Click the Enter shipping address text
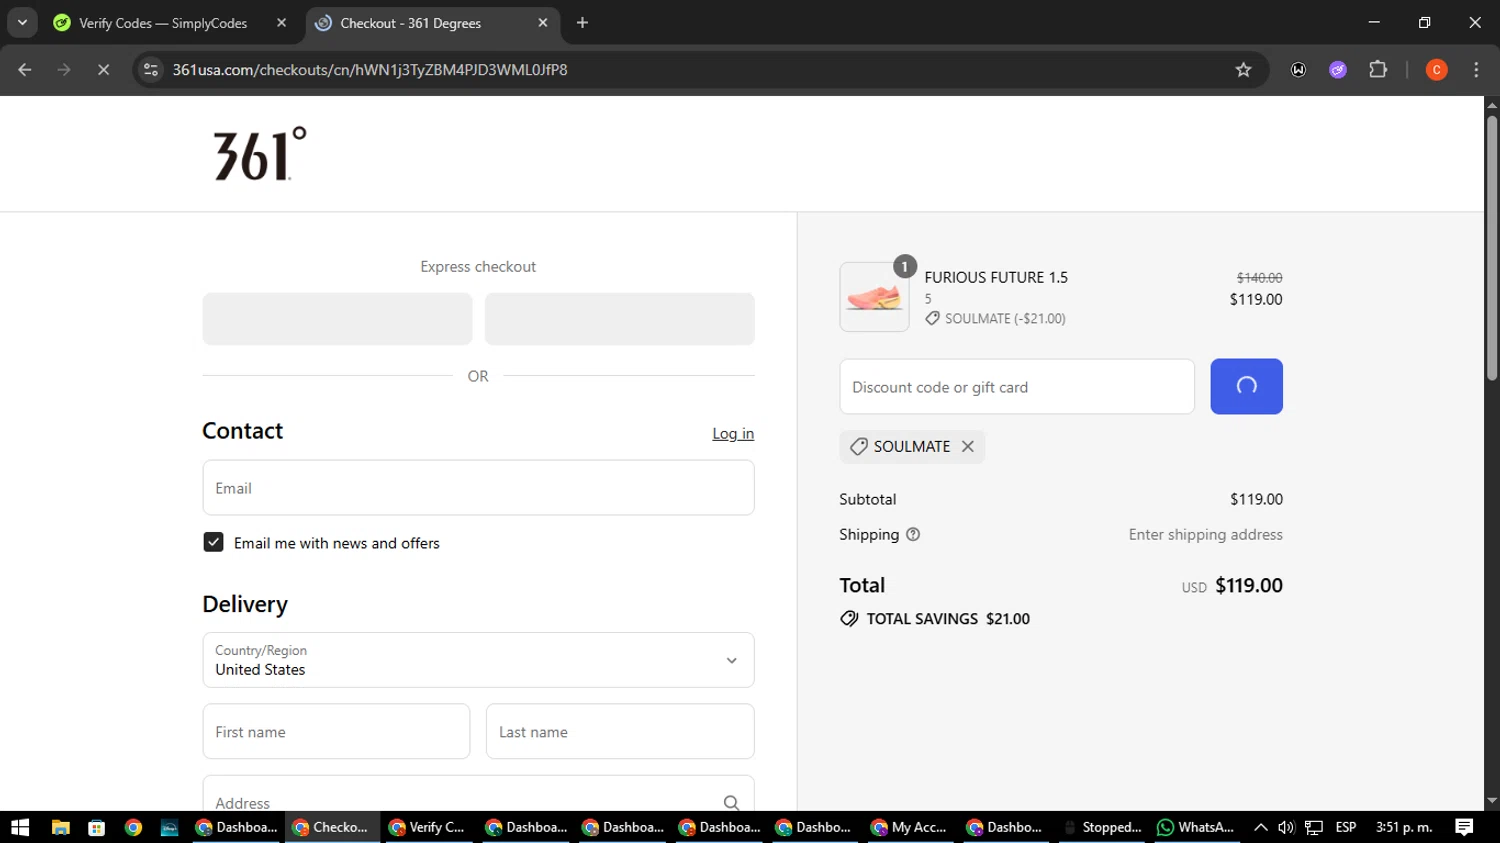 (x=1206, y=535)
